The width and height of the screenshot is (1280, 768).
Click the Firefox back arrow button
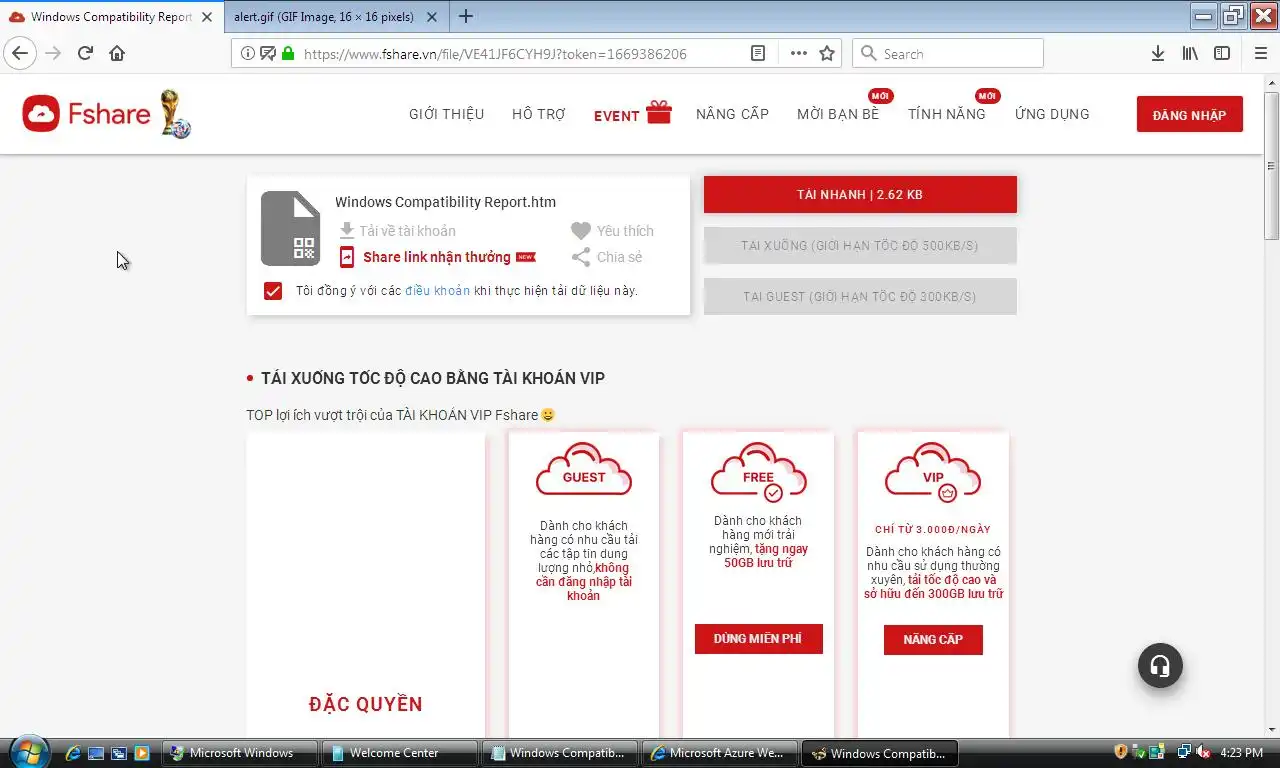click(x=20, y=54)
